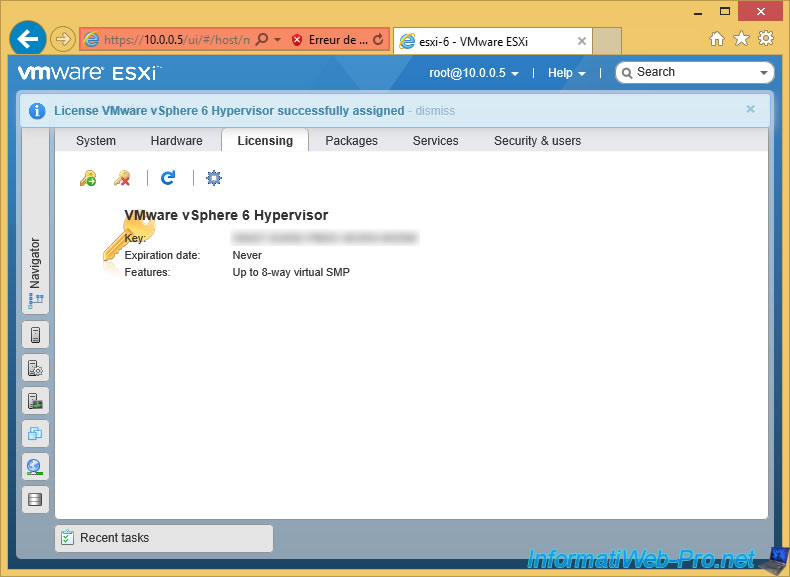
Task: Go back using browser back button
Action: [28, 38]
